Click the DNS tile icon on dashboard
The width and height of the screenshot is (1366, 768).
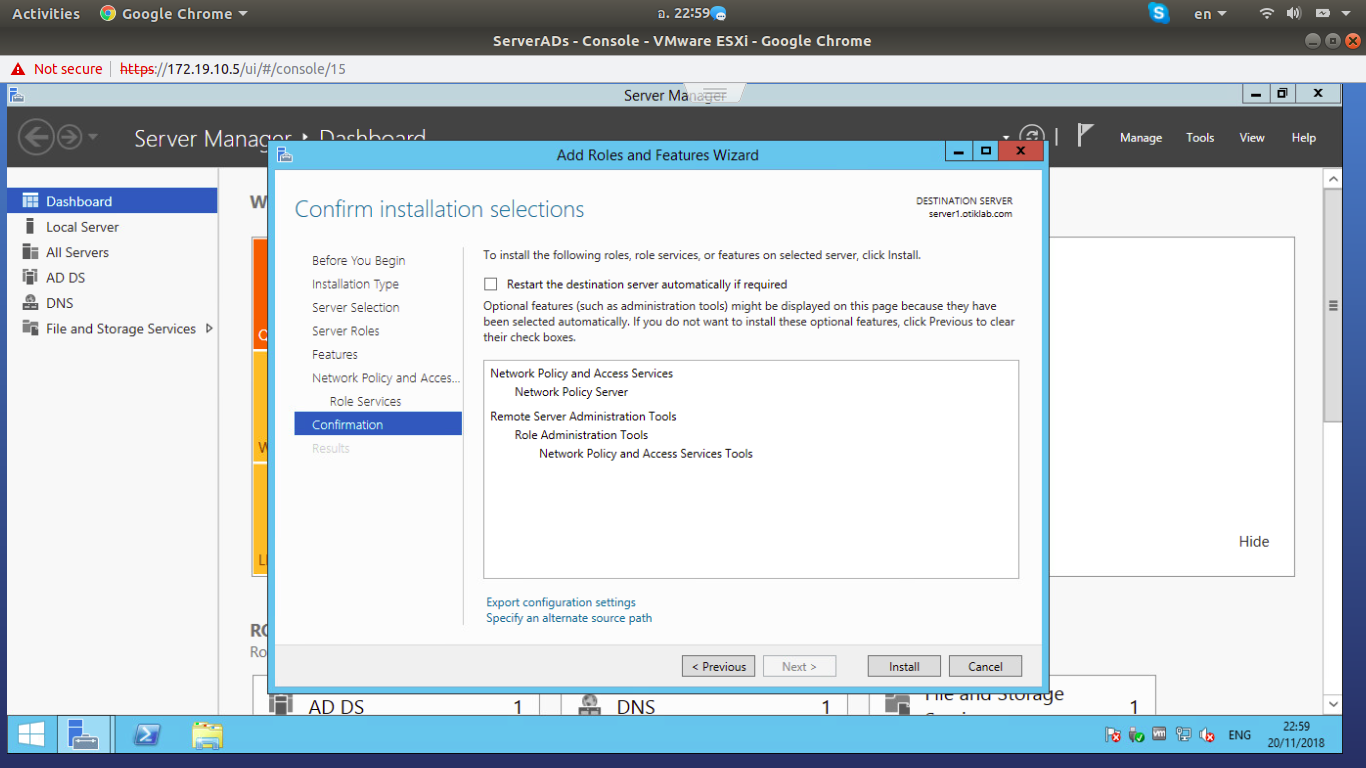589,706
